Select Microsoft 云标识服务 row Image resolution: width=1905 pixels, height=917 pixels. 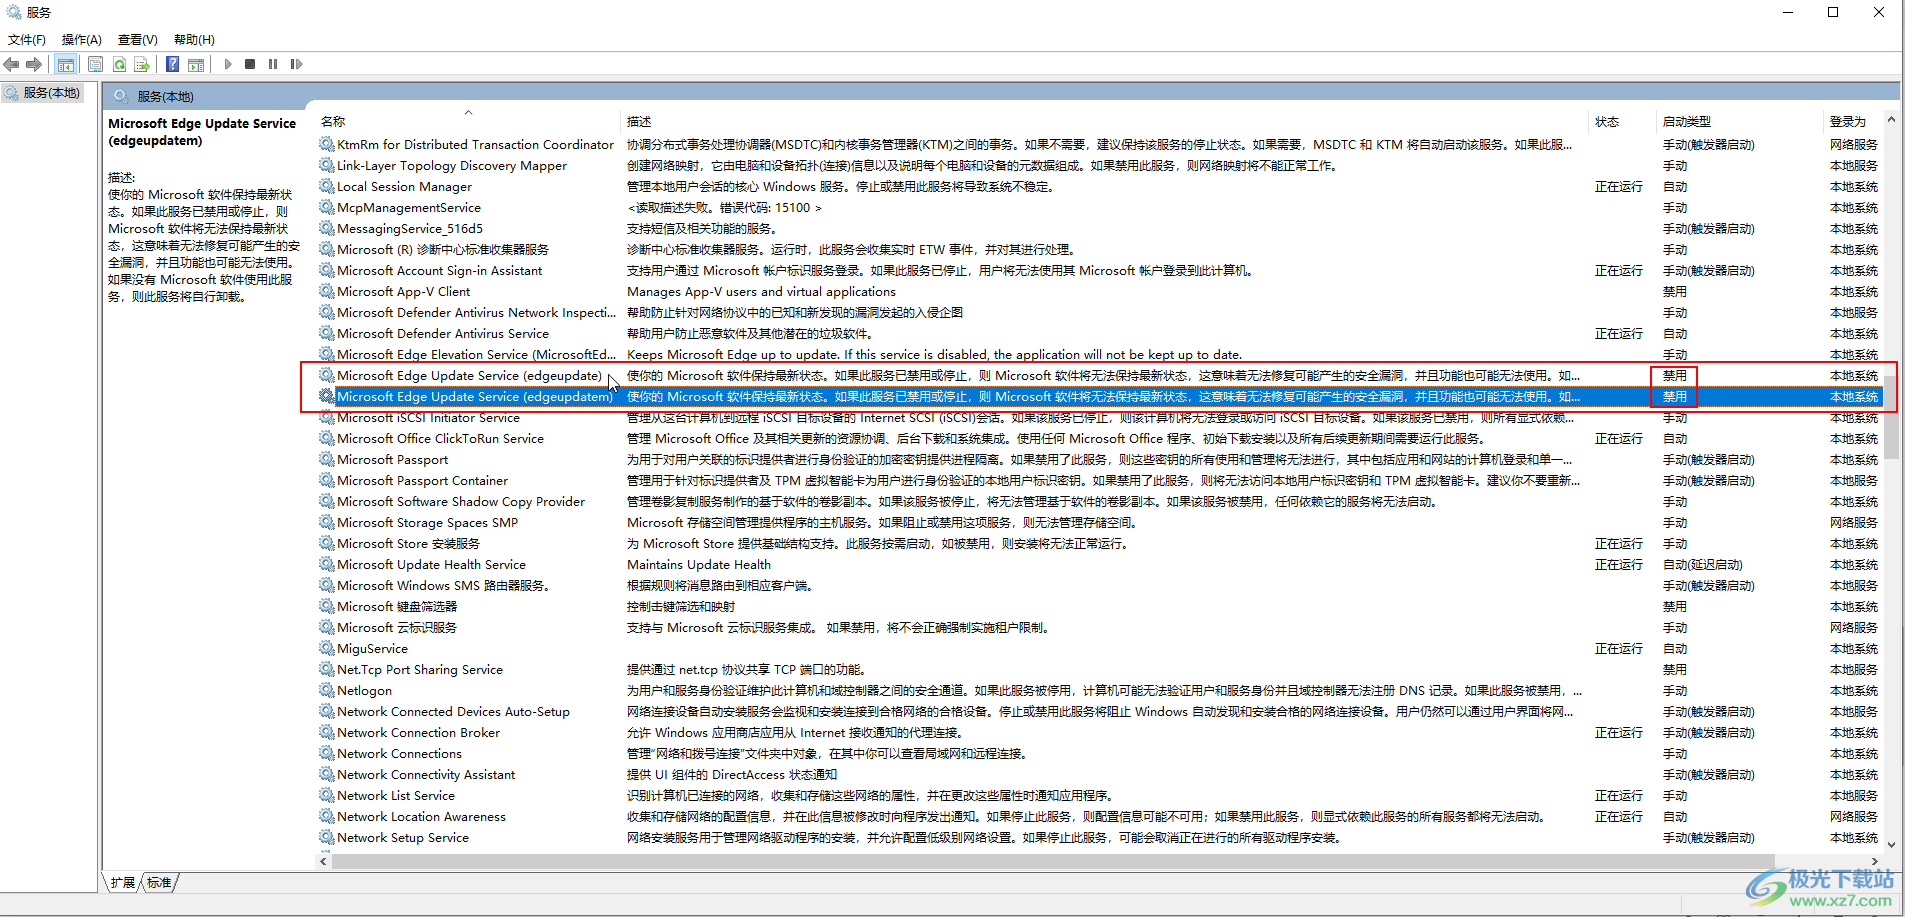[x=1099, y=628]
